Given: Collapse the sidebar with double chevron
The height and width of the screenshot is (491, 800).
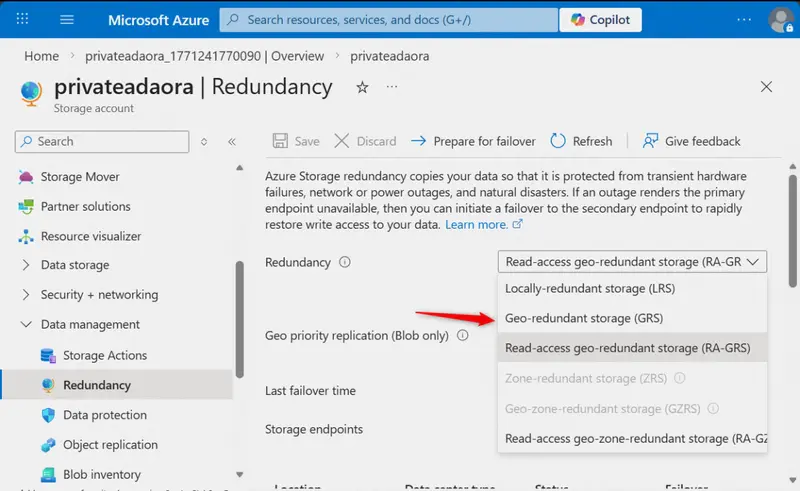Looking at the screenshot, I should 232,141.
